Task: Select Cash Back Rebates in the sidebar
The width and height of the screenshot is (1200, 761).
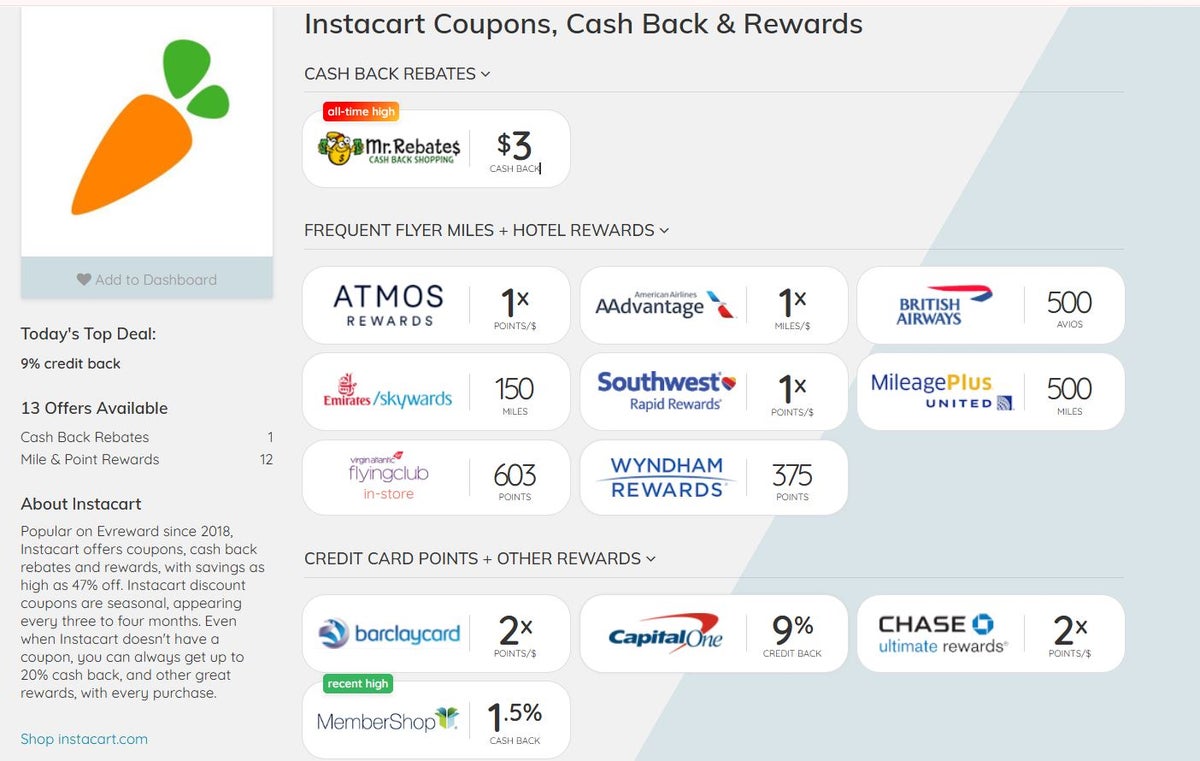Action: pyautogui.click(x=84, y=437)
